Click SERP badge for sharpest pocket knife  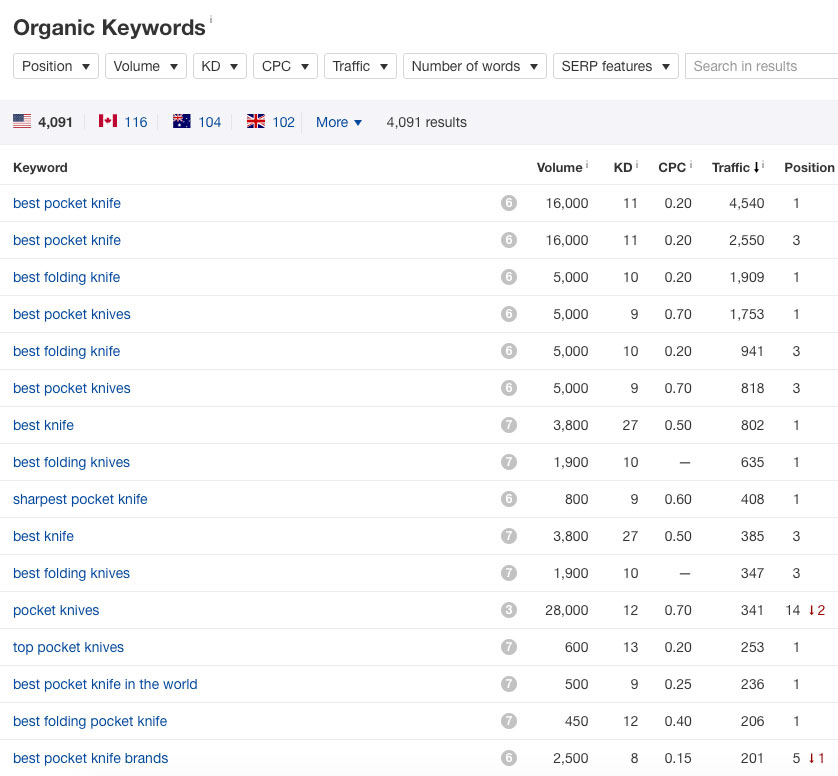pos(509,499)
